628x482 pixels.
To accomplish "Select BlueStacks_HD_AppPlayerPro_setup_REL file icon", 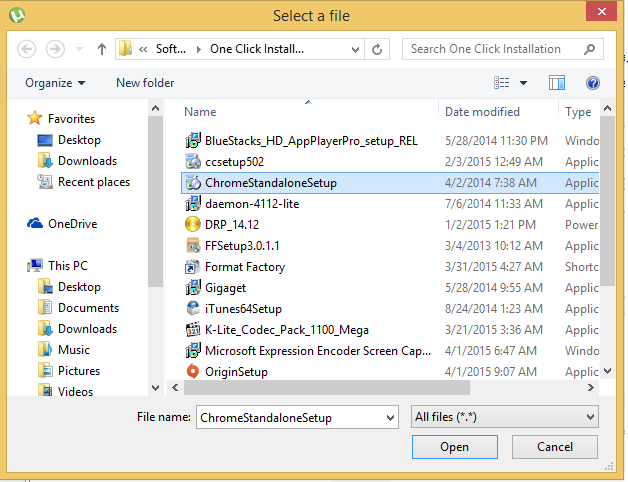I will click(193, 141).
